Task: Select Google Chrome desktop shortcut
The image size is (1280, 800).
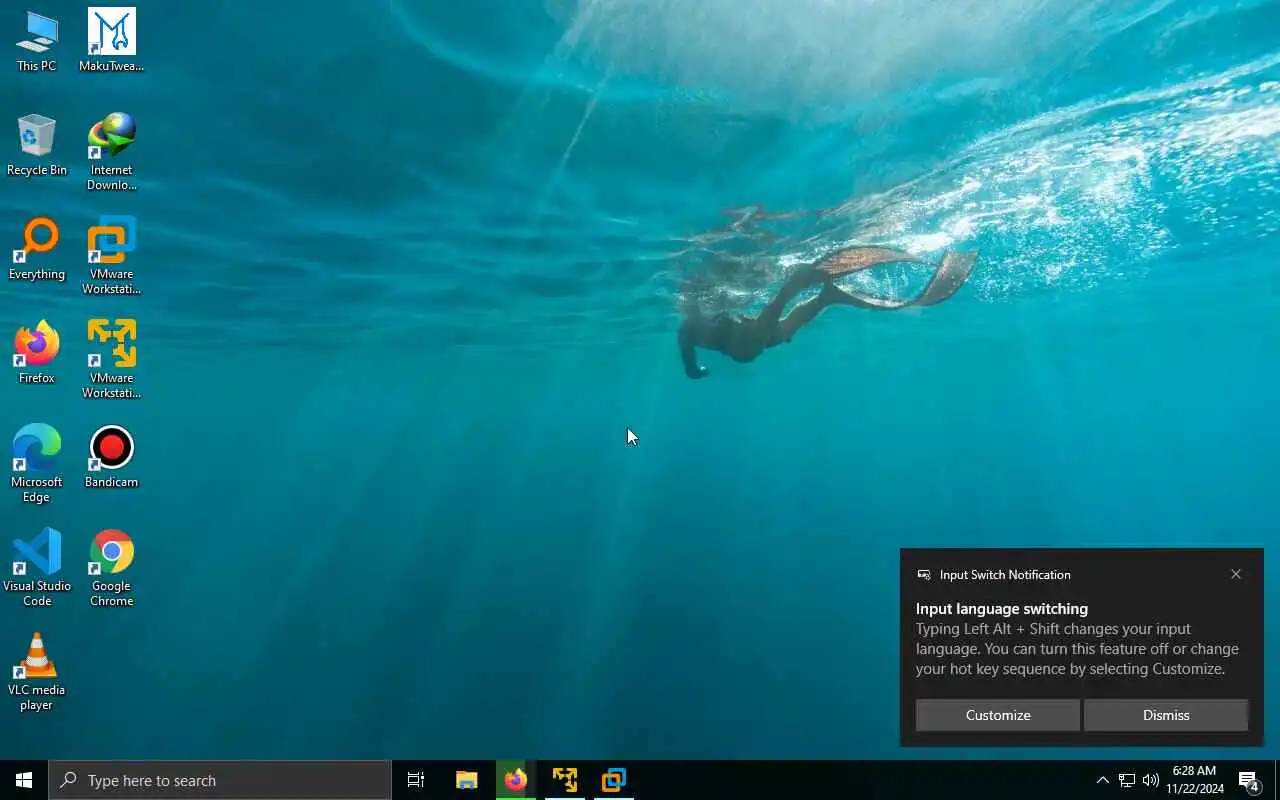Action: (x=111, y=568)
